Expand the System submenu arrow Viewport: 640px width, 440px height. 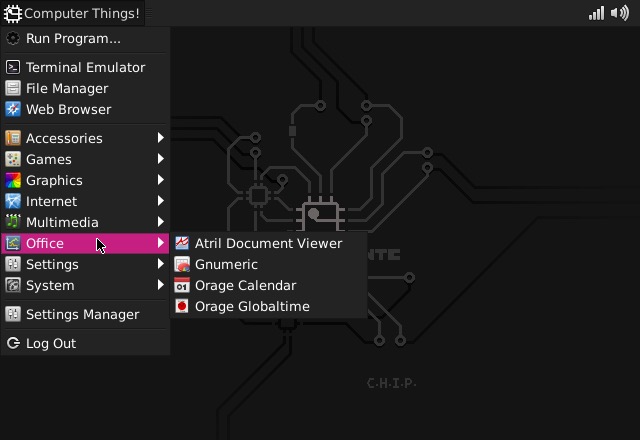coord(160,285)
